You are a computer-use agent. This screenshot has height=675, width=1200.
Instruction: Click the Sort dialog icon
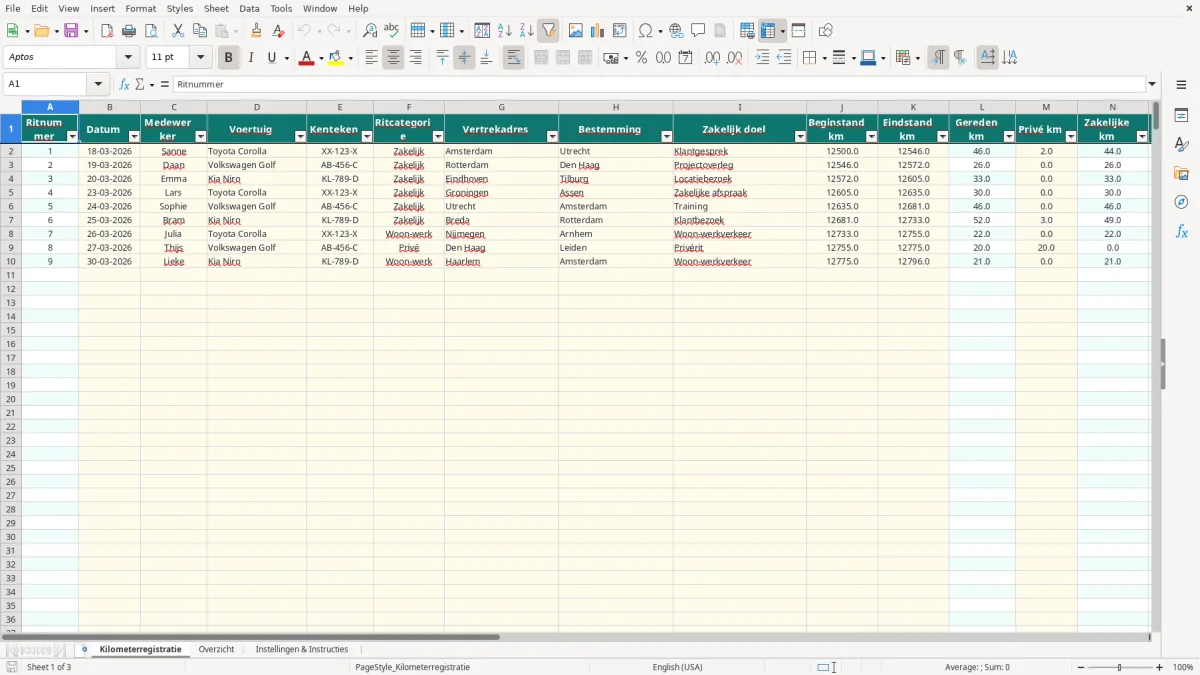482,31
